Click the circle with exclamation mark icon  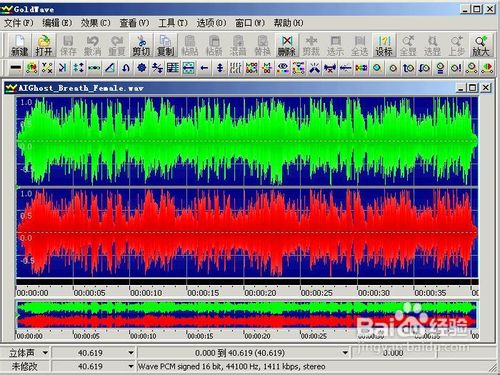tap(456, 68)
